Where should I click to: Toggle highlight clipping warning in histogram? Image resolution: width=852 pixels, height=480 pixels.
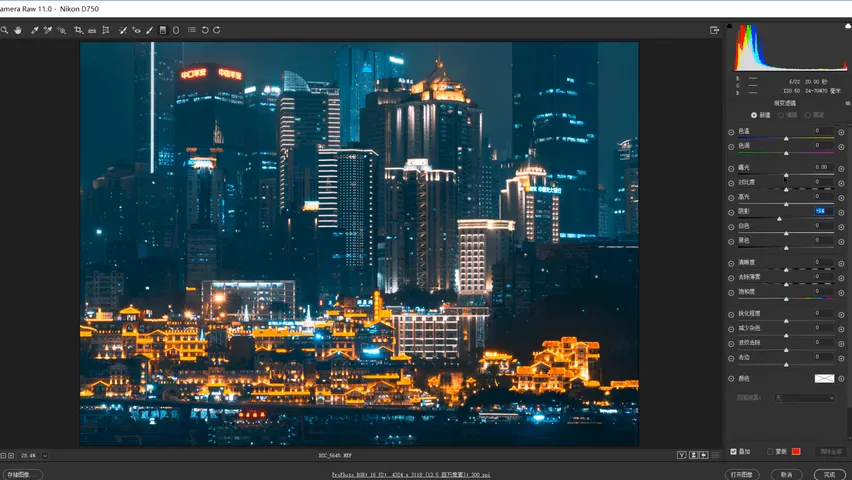click(x=848, y=26)
